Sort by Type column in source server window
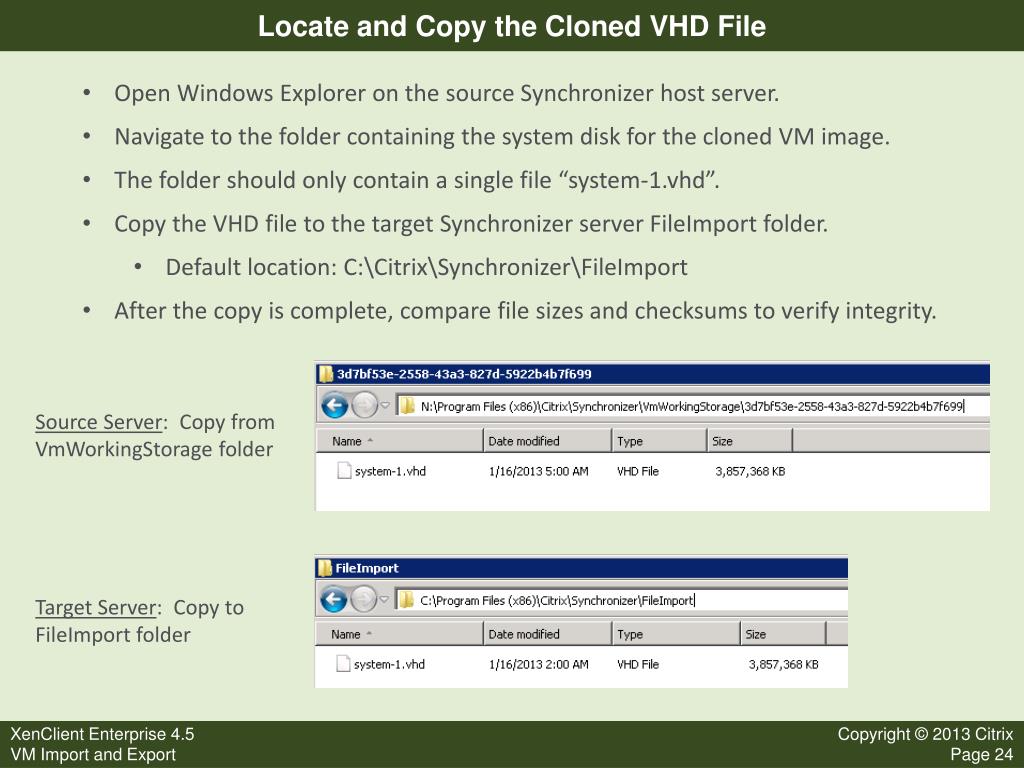 coord(660,441)
